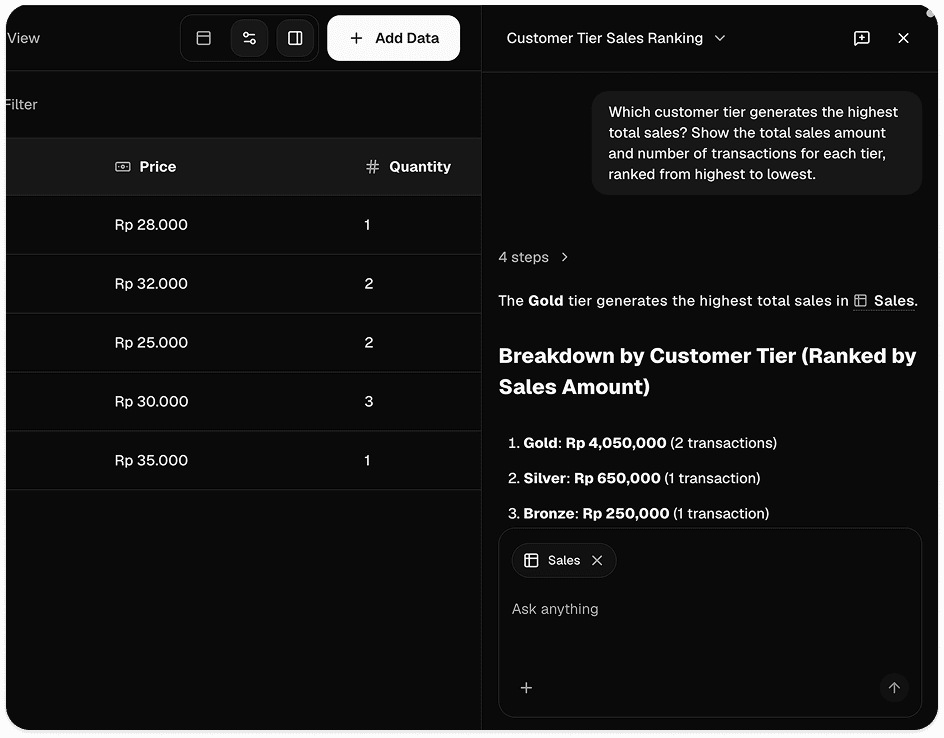Viewport: 944px width, 738px height.
Task: Click the Filter option
Action: (x=21, y=105)
